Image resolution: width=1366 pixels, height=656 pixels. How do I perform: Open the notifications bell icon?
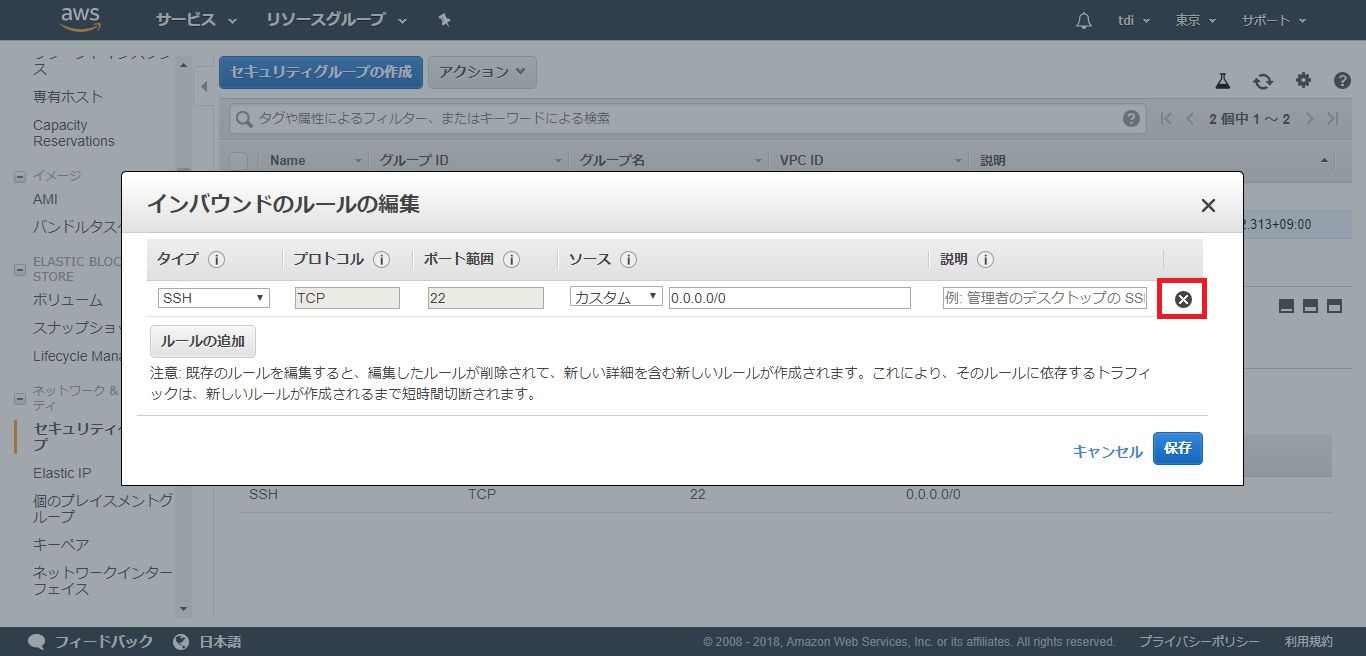1084,21
